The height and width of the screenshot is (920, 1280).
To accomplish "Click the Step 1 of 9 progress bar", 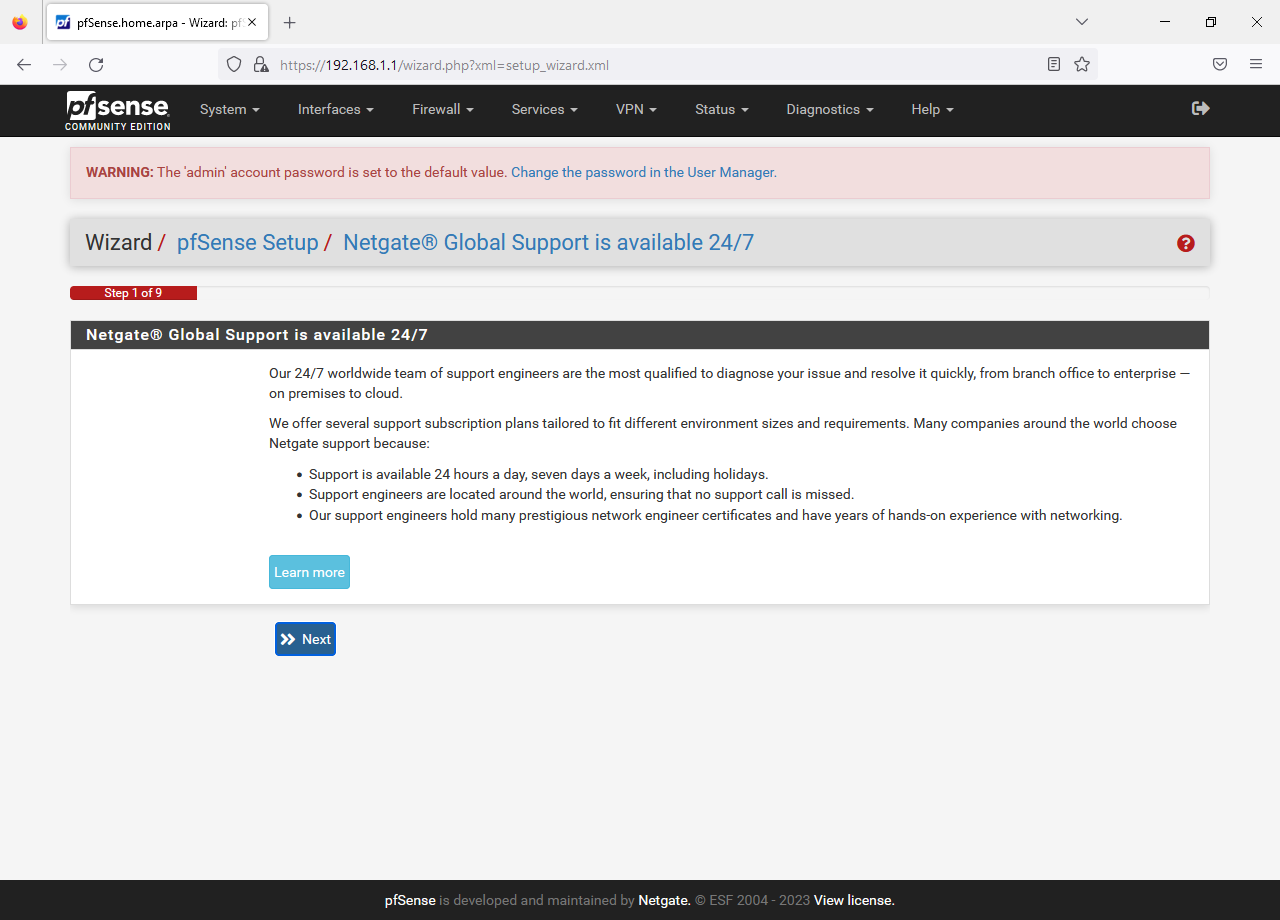I will click(133, 293).
